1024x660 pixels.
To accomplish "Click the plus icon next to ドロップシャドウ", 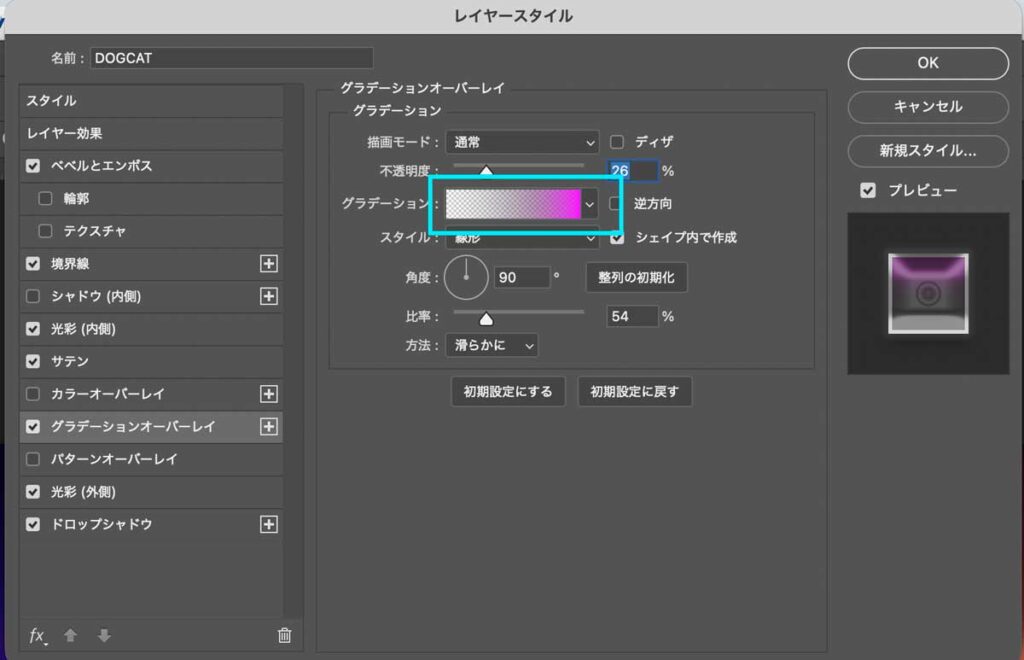I will 268,524.
